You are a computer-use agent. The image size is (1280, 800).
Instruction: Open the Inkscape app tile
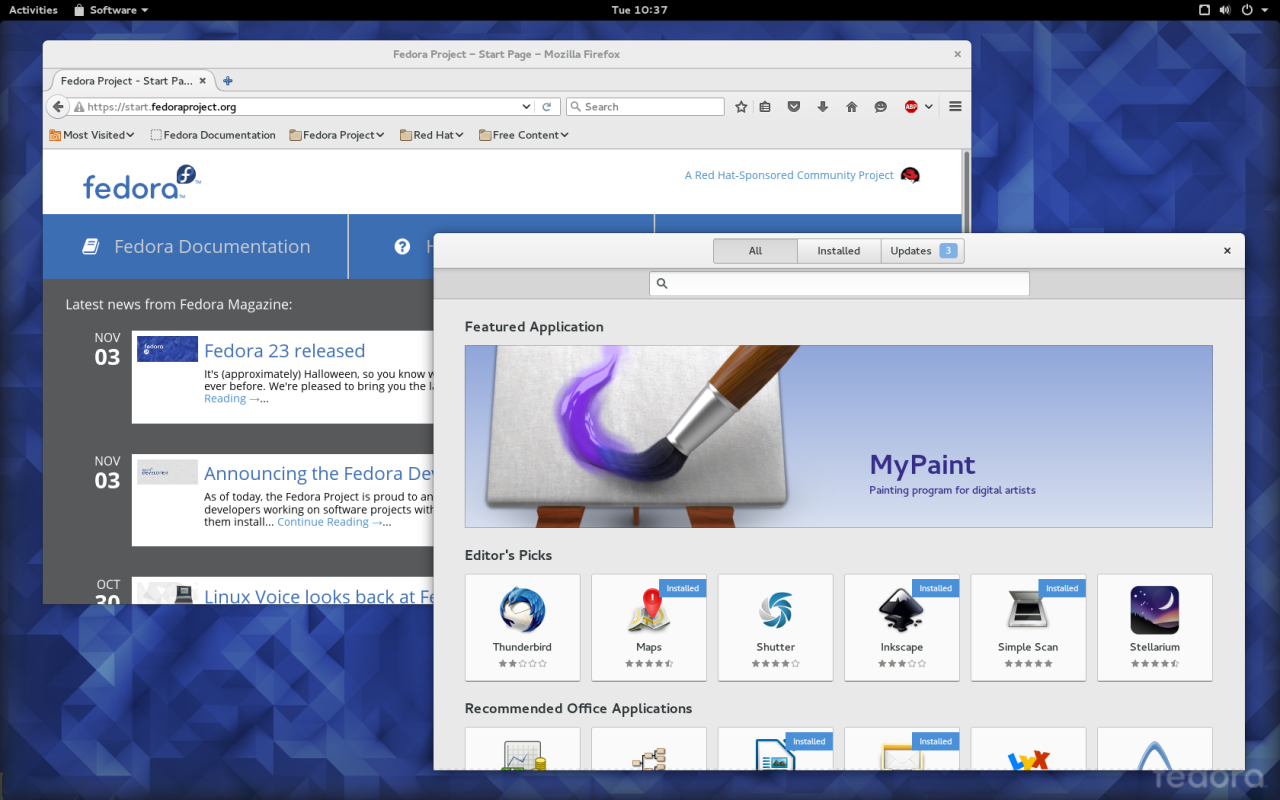[902, 627]
